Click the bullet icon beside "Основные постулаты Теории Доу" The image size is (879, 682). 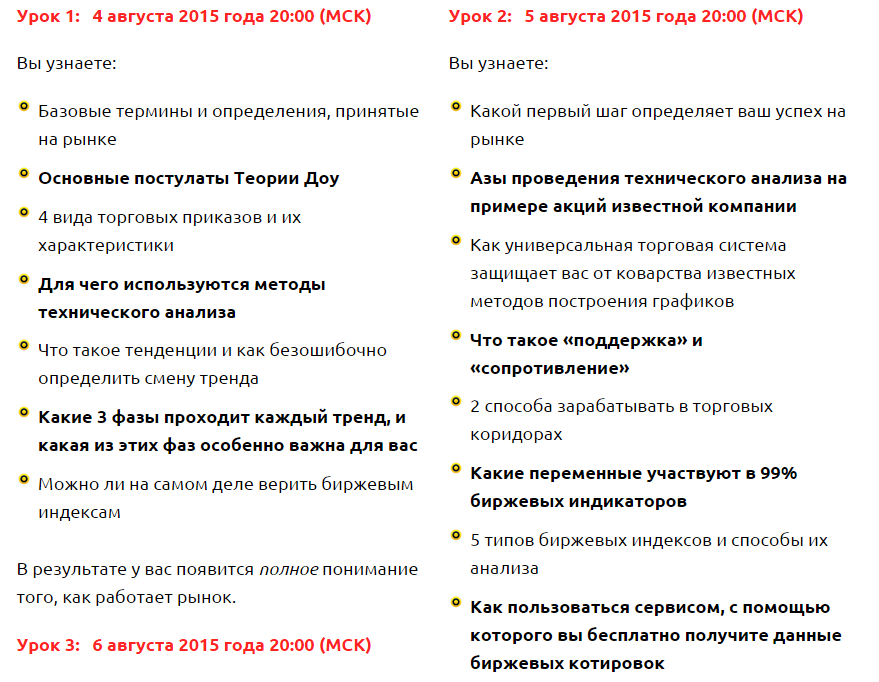[23, 174]
